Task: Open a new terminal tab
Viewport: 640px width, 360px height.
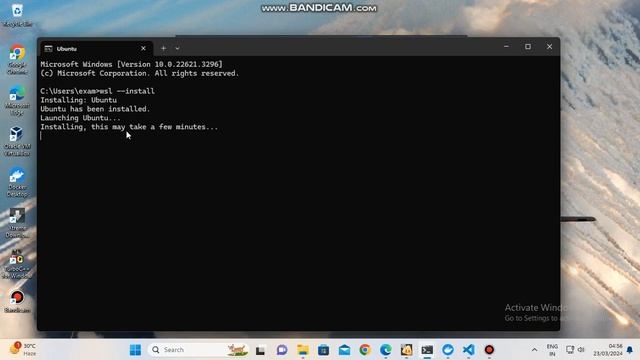Action: point(163,48)
